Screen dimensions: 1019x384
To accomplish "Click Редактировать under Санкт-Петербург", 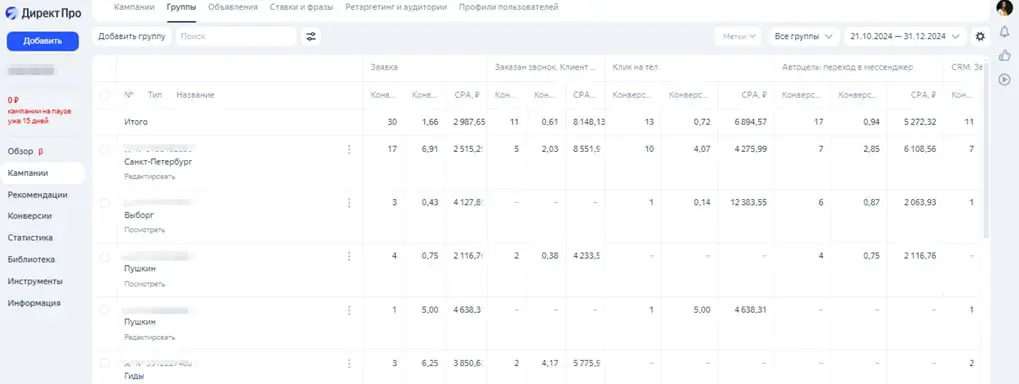I will tap(149, 177).
